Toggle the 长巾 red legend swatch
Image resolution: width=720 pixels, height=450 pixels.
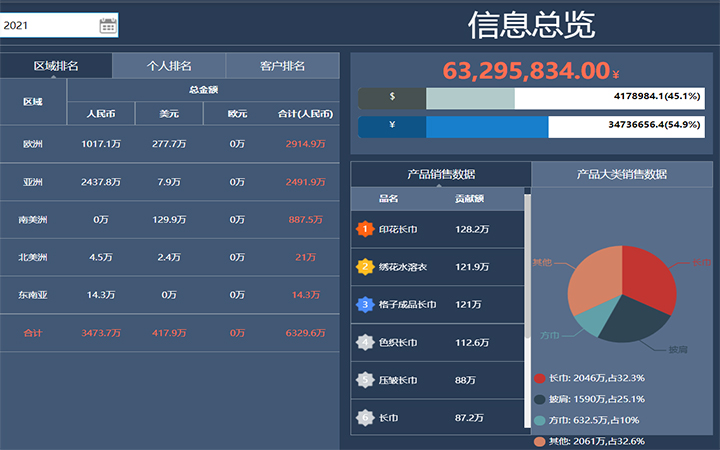point(540,378)
